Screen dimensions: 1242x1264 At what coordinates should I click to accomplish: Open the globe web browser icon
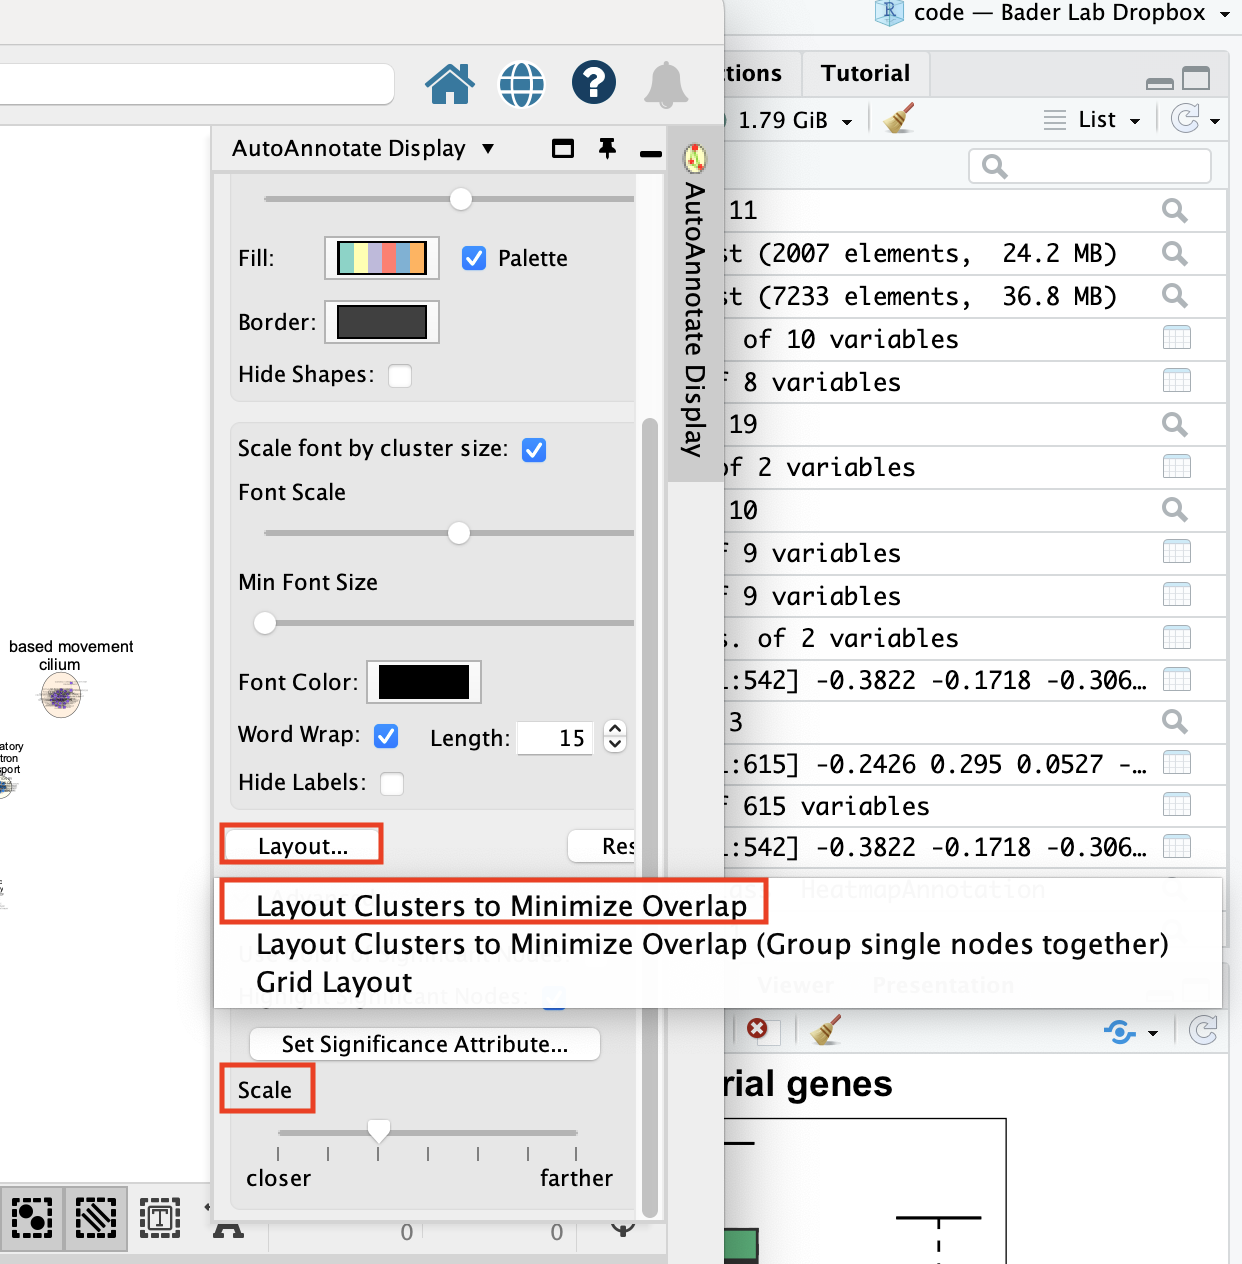pos(521,84)
